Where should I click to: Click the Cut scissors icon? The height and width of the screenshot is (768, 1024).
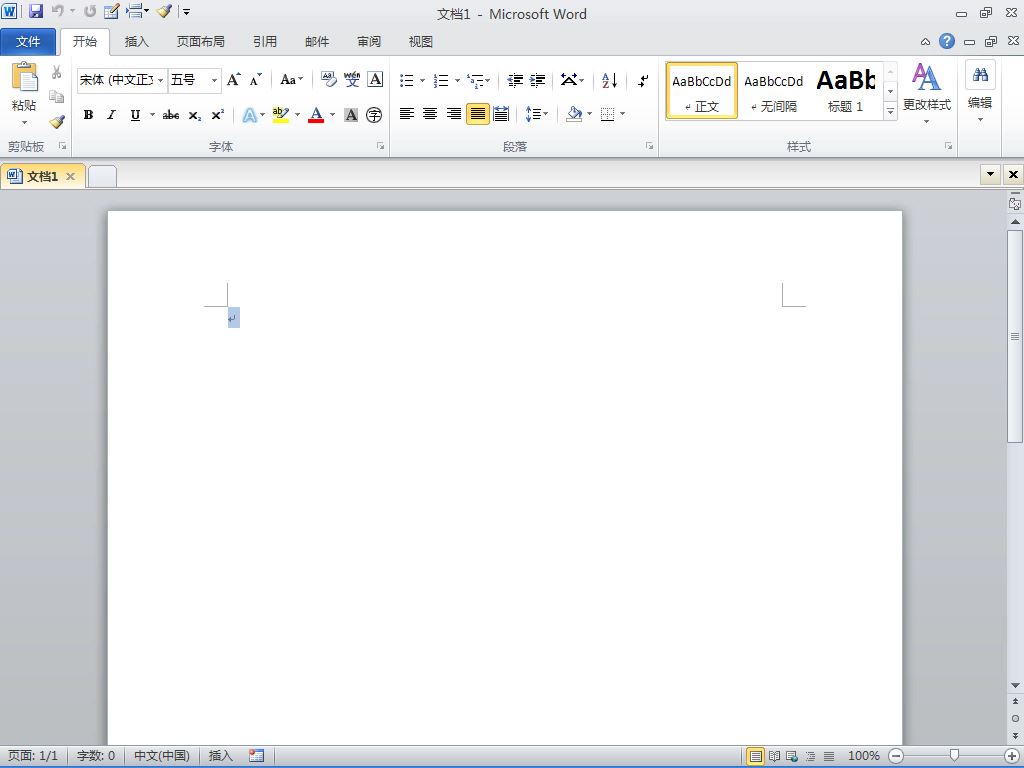tap(57, 72)
